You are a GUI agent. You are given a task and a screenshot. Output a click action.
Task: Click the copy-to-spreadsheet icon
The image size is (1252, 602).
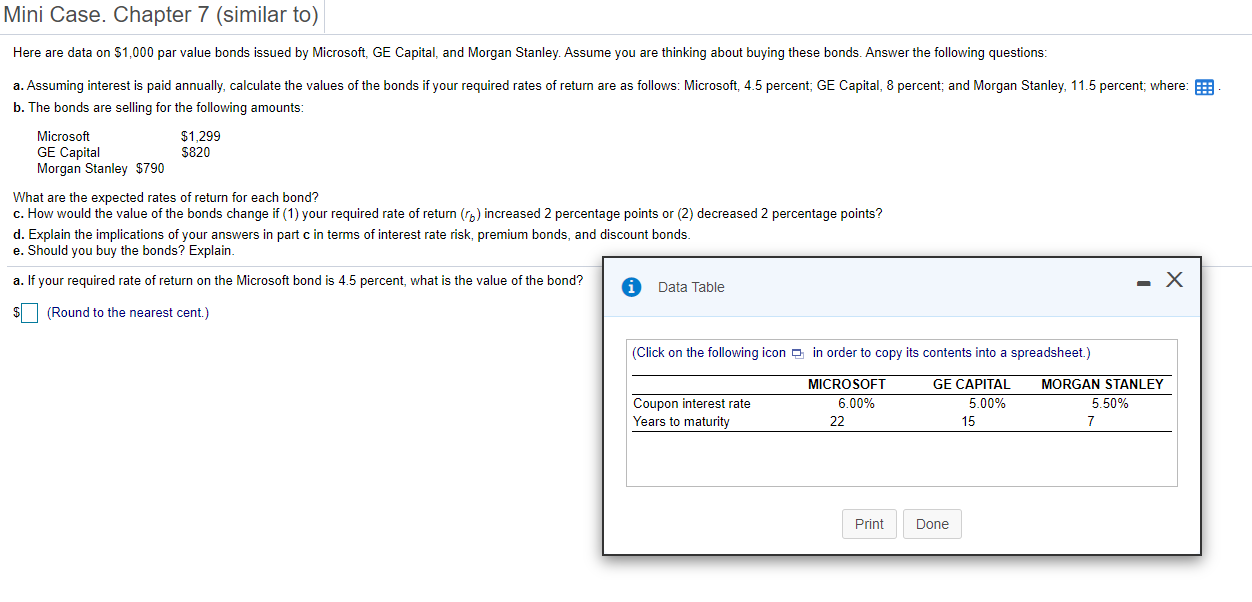797,353
